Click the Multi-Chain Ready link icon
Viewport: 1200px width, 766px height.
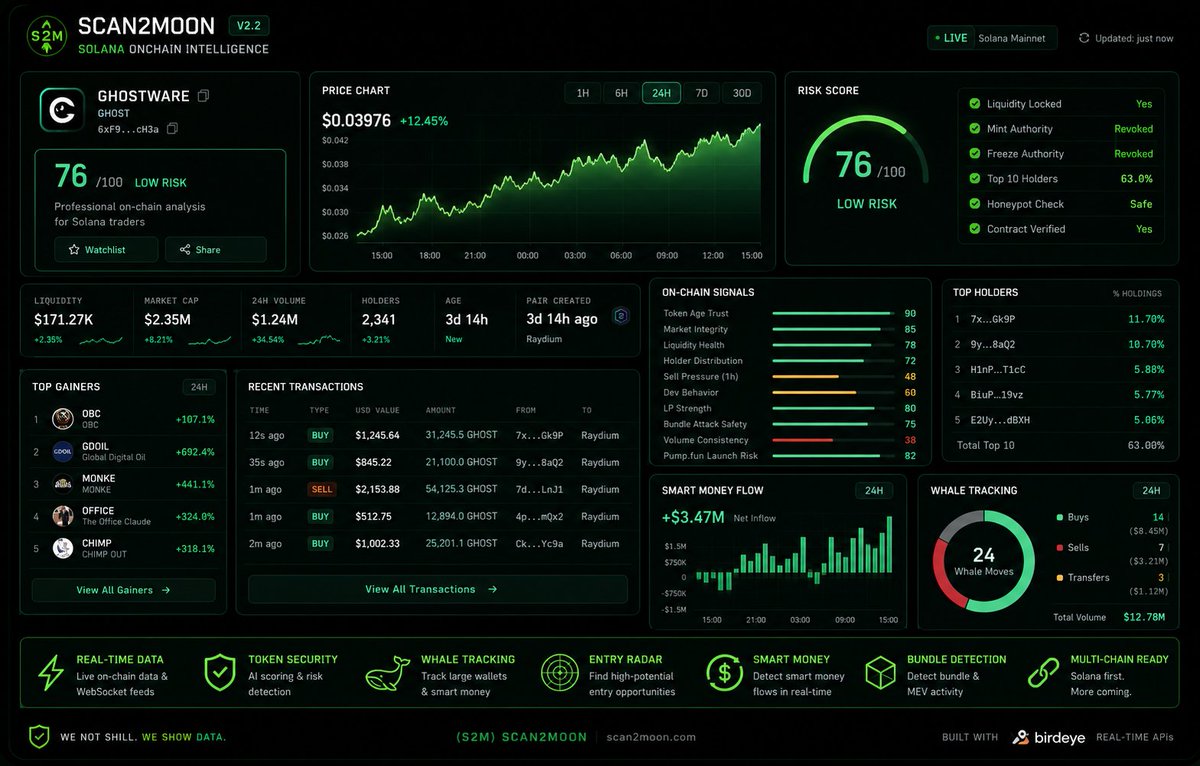pyautogui.click(x=1044, y=674)
